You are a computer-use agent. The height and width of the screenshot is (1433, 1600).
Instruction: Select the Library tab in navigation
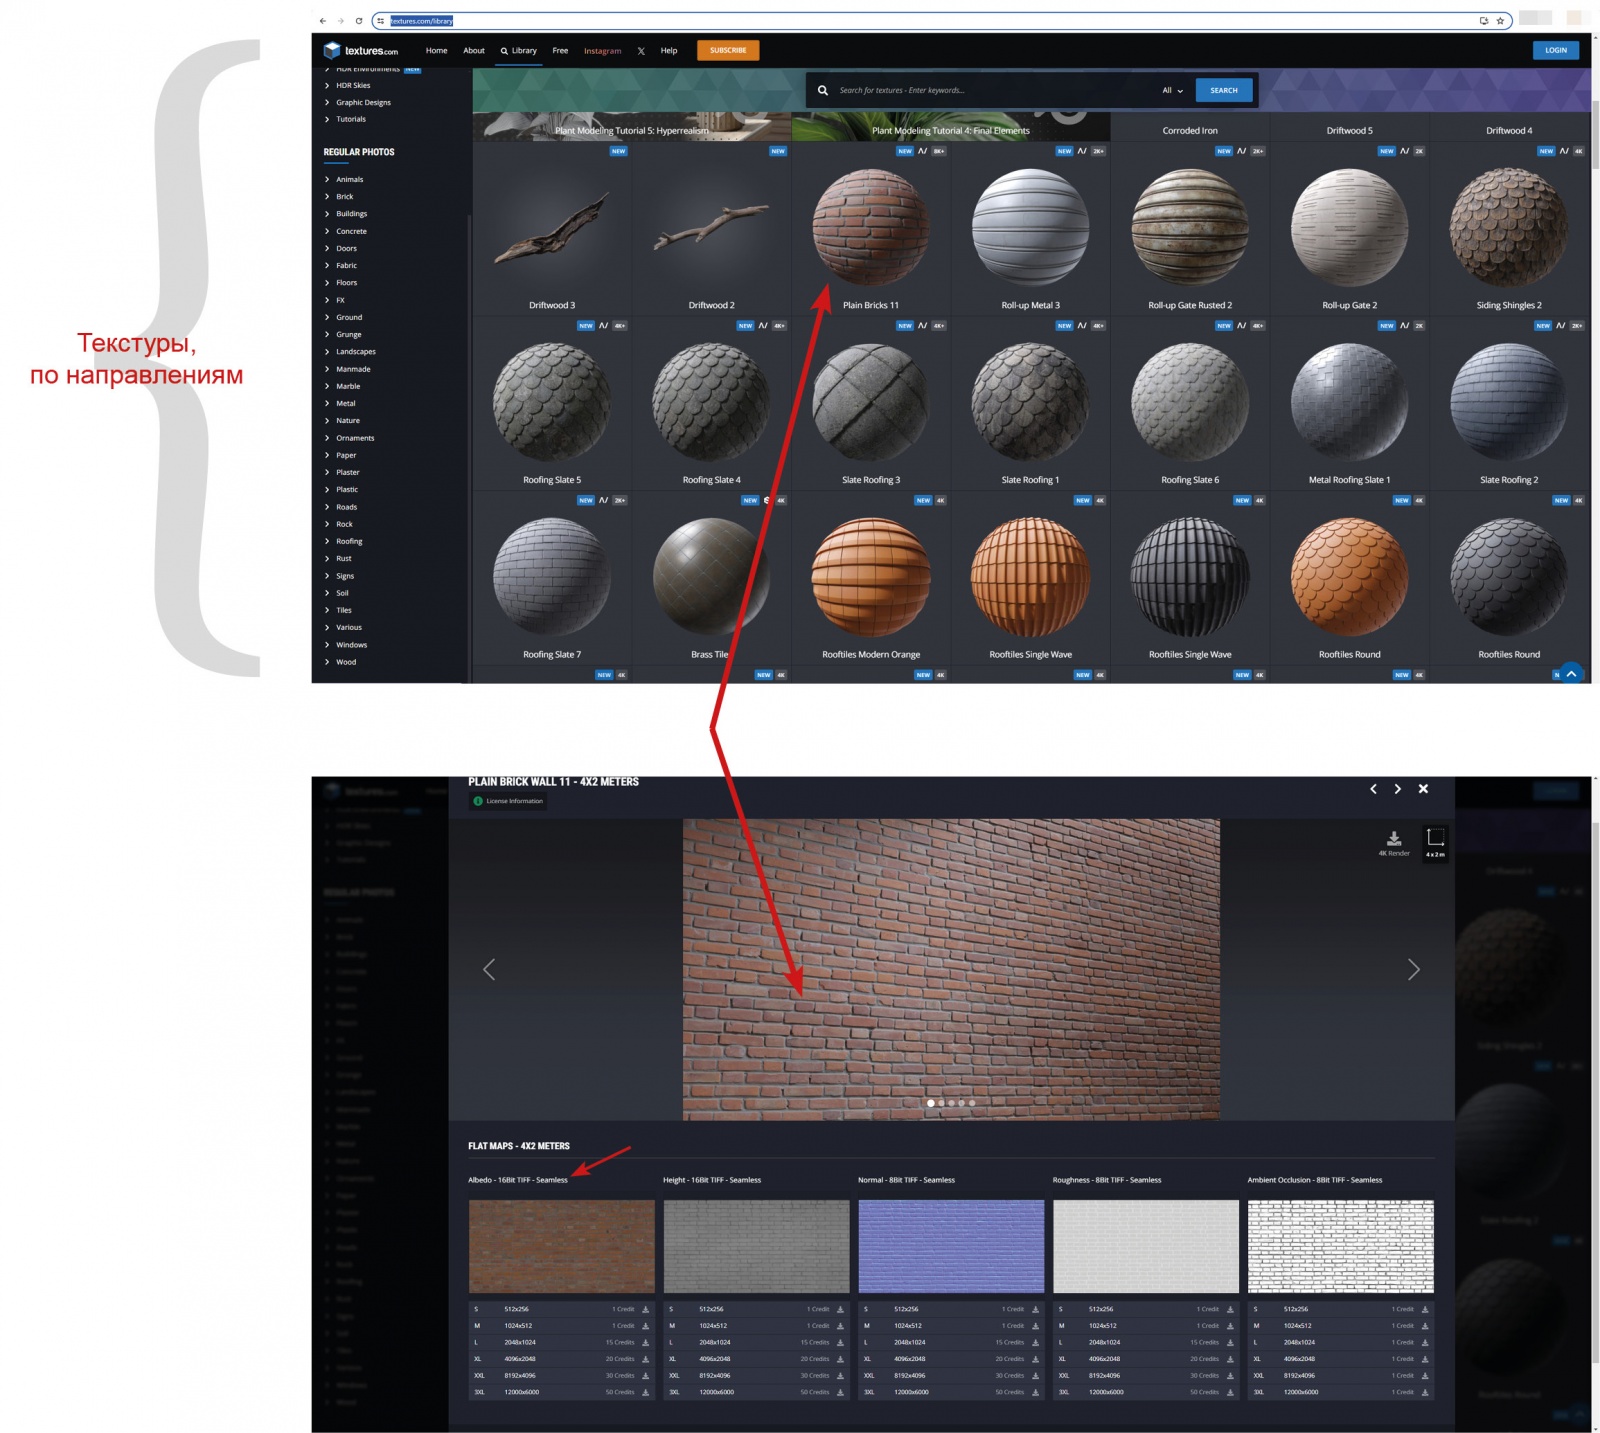[x=519, y=50]
